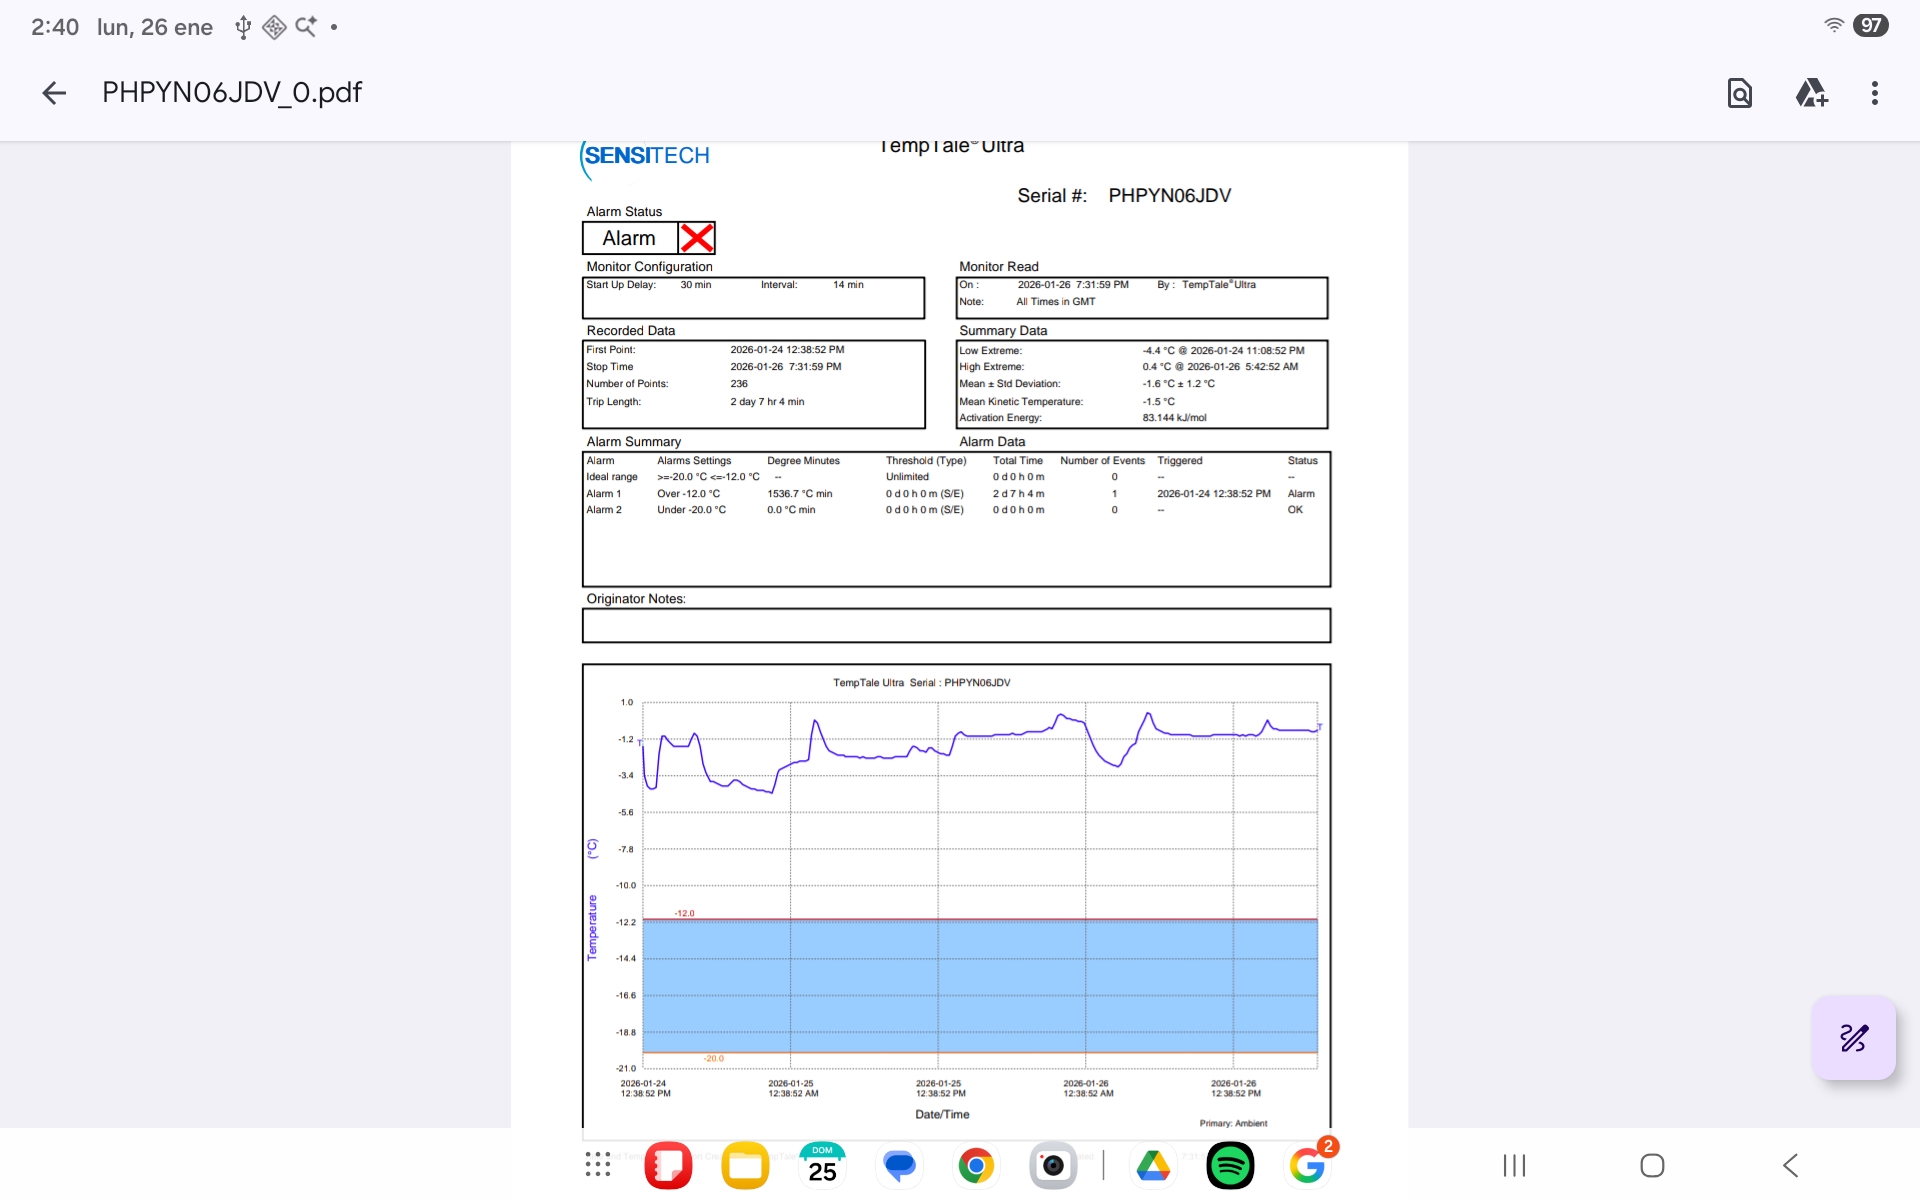Viewport: 1920px width, 1200px height.
Task: Open the yellow Files app icon
Action: (x=745, y=1165)
